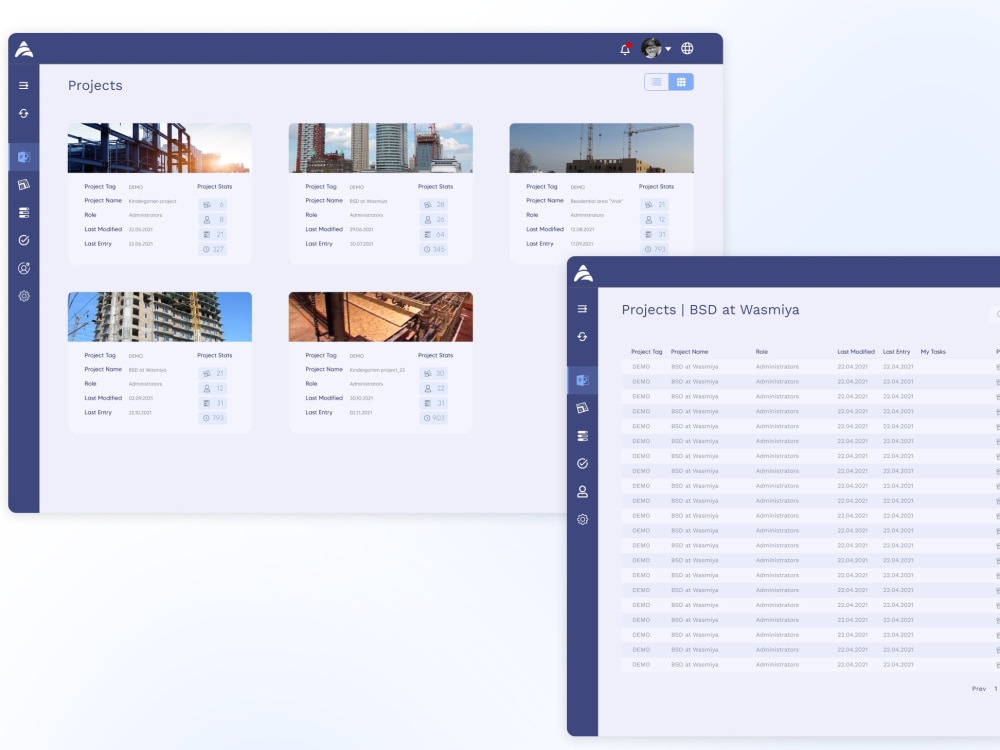The image size is (1000, 750).
Task: Click the users stat 8 on Kindergarten project card
Action: 213,219
